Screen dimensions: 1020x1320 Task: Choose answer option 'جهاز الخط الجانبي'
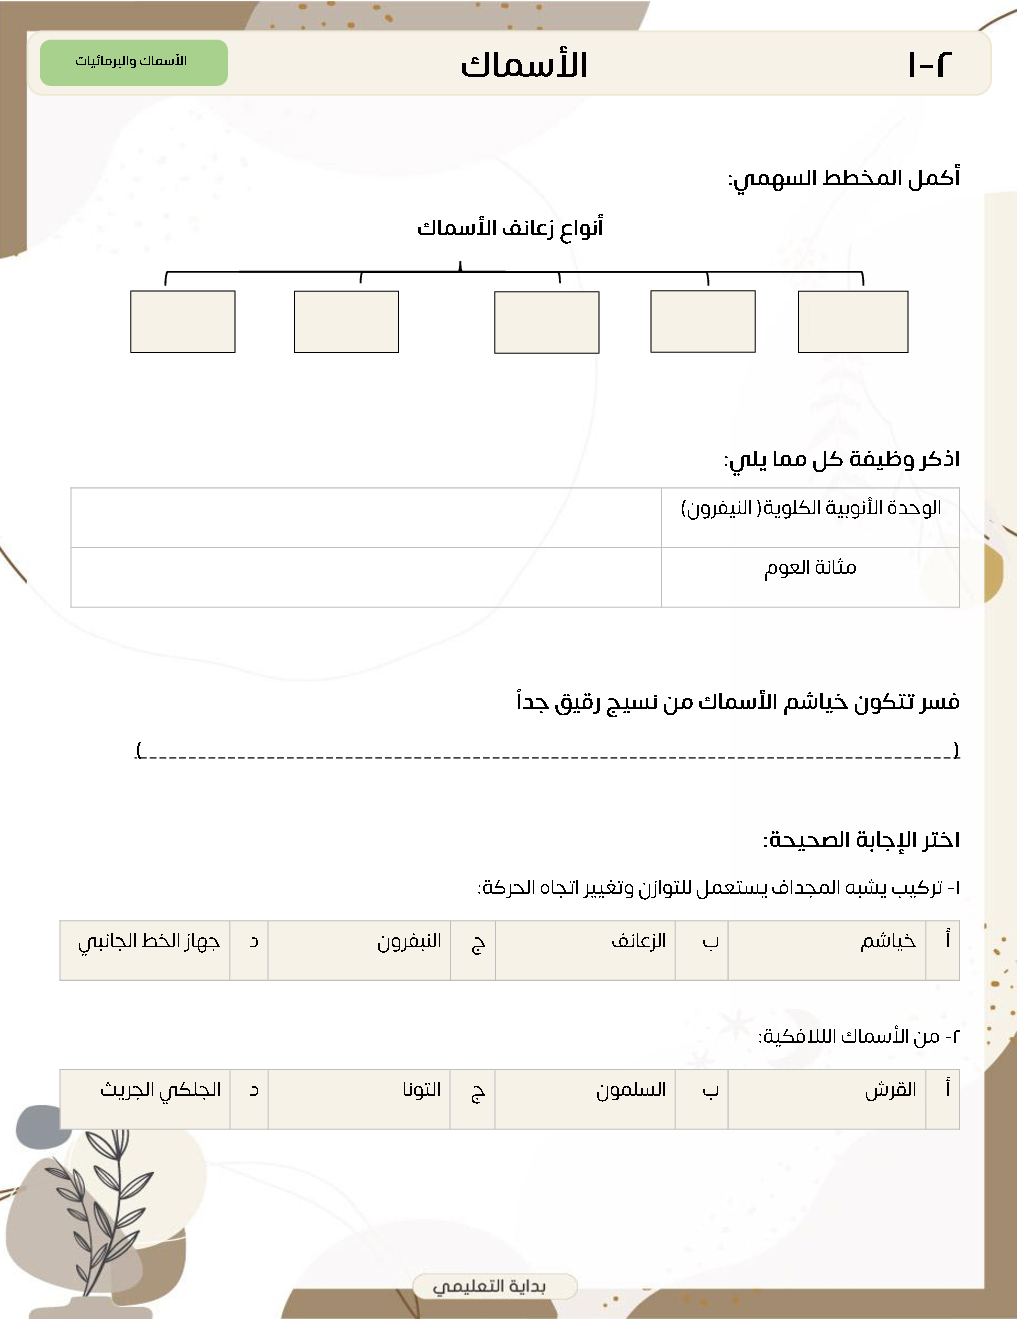(148, 942)
